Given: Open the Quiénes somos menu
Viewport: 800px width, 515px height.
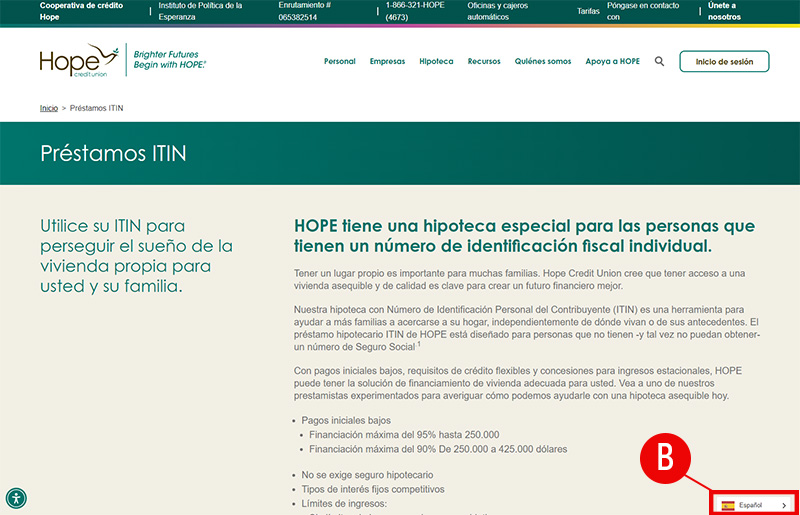Looking at the screenshot, I should tap(543, 61).
